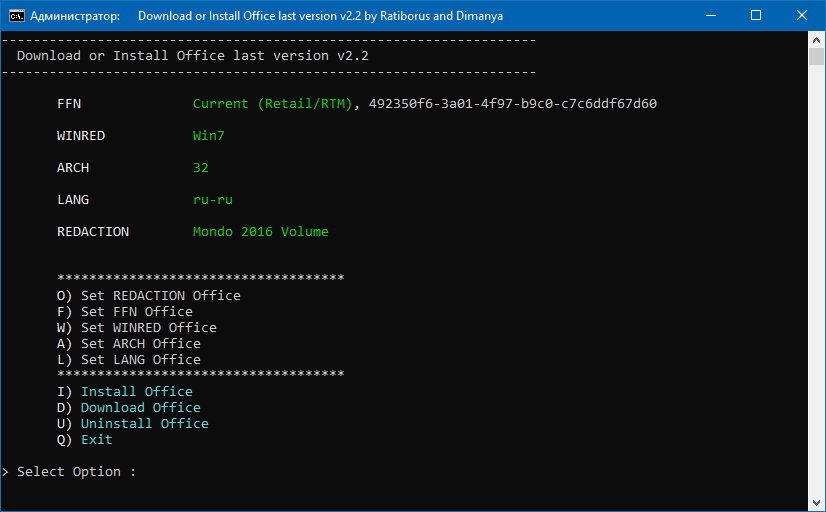Click the 'Install Office' option text
Image resolution: width=826 pixels, height=512 pixels.
tap(137, 391)
